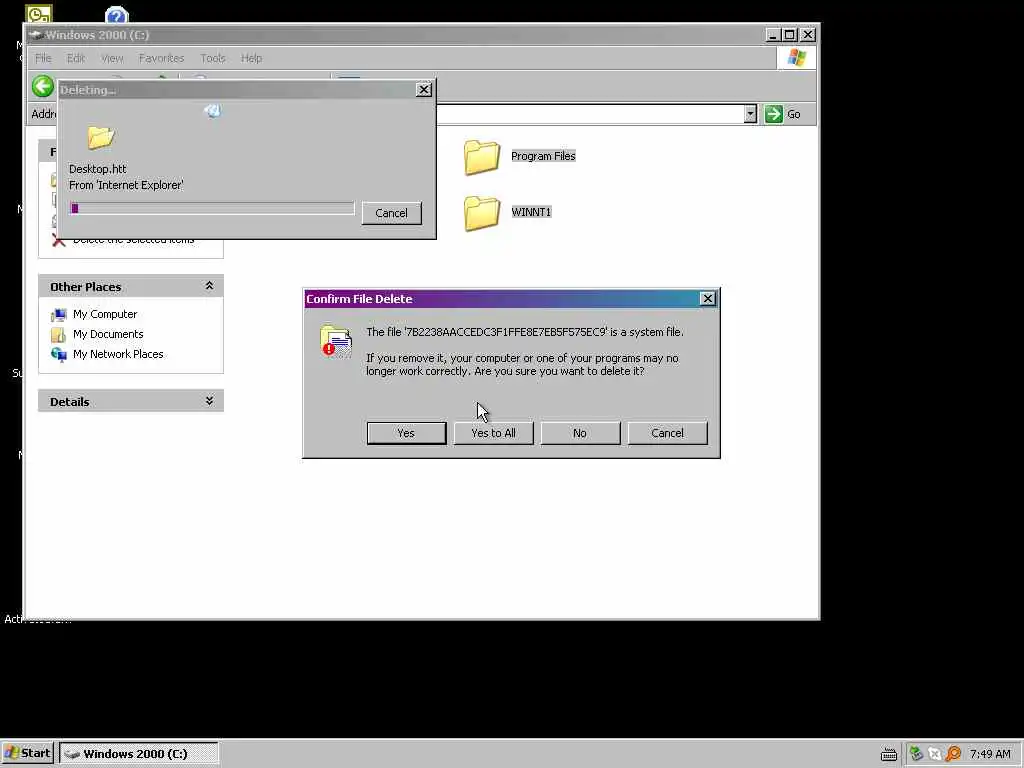Click the Windows flag logo in toolbar
Viewport: 1024px width, 768px height.
pyautogui.click(x=796, y=58)
